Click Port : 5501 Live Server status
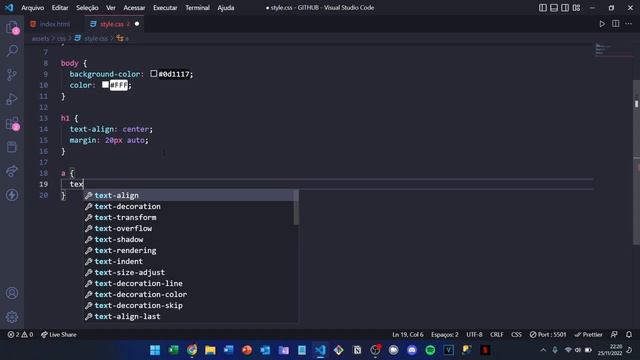 pyautogui.click(x=548, y=335)
